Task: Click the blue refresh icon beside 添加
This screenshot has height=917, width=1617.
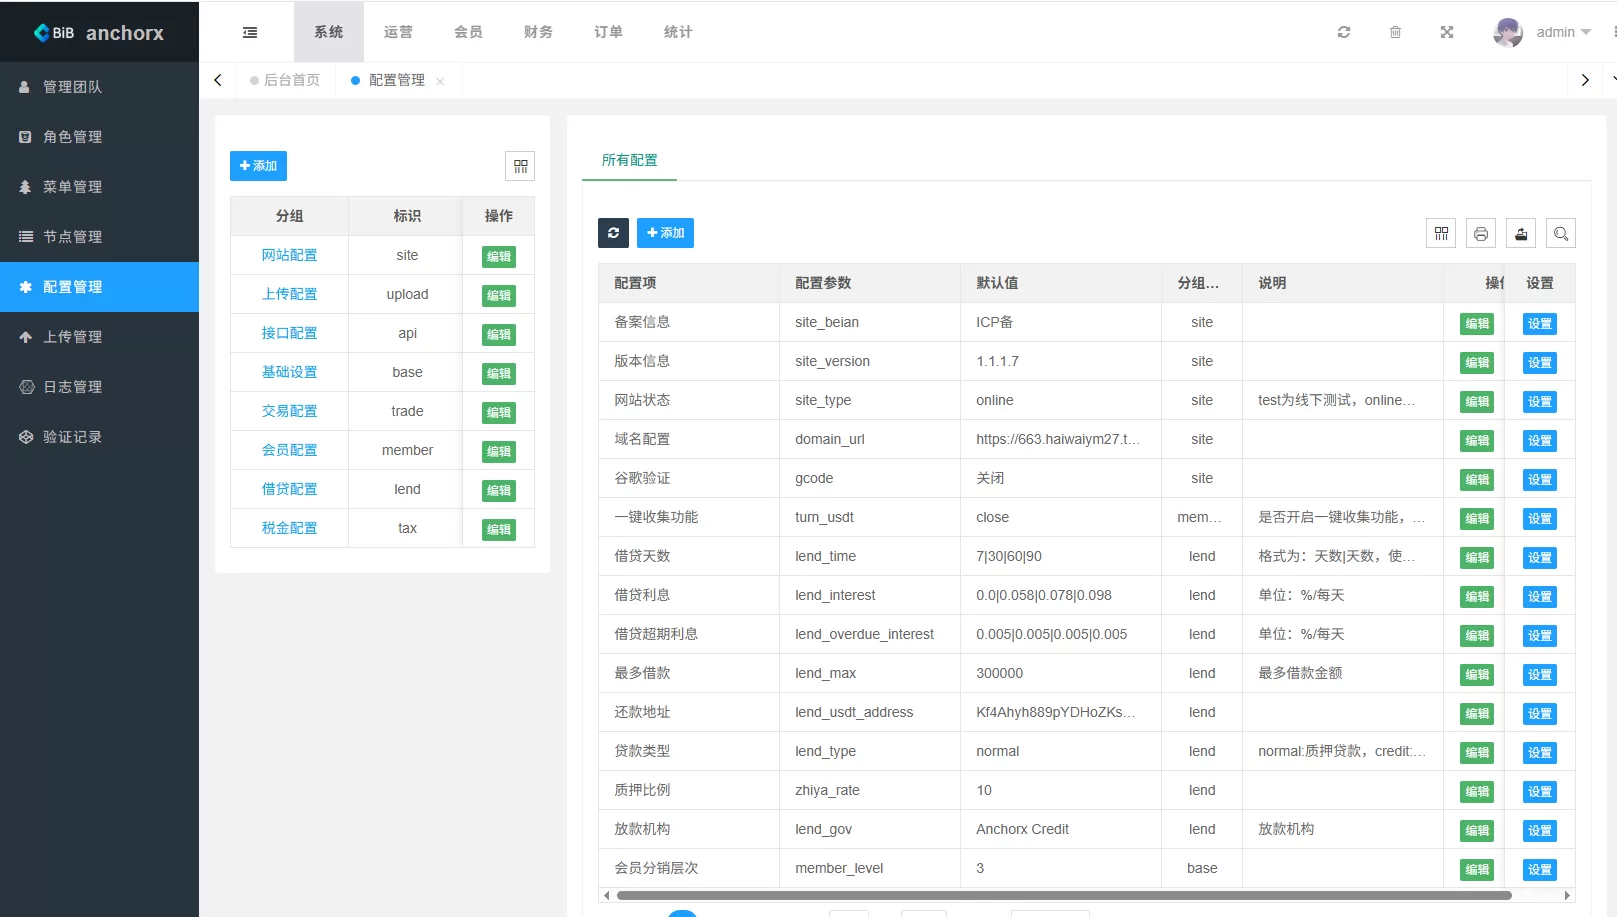Action: pyautogui.click(x=613, y=232)
